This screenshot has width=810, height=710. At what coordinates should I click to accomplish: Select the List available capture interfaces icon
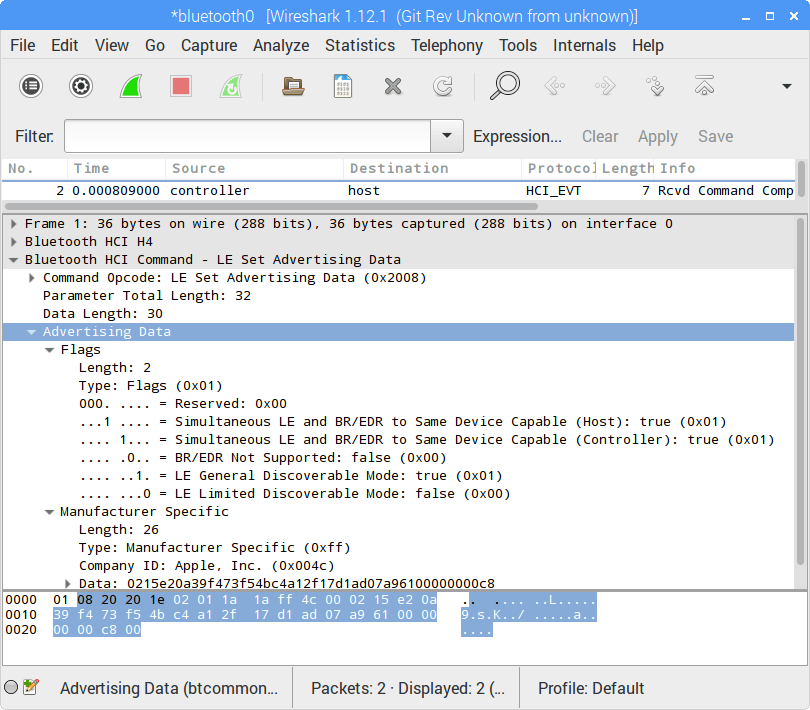31,86
